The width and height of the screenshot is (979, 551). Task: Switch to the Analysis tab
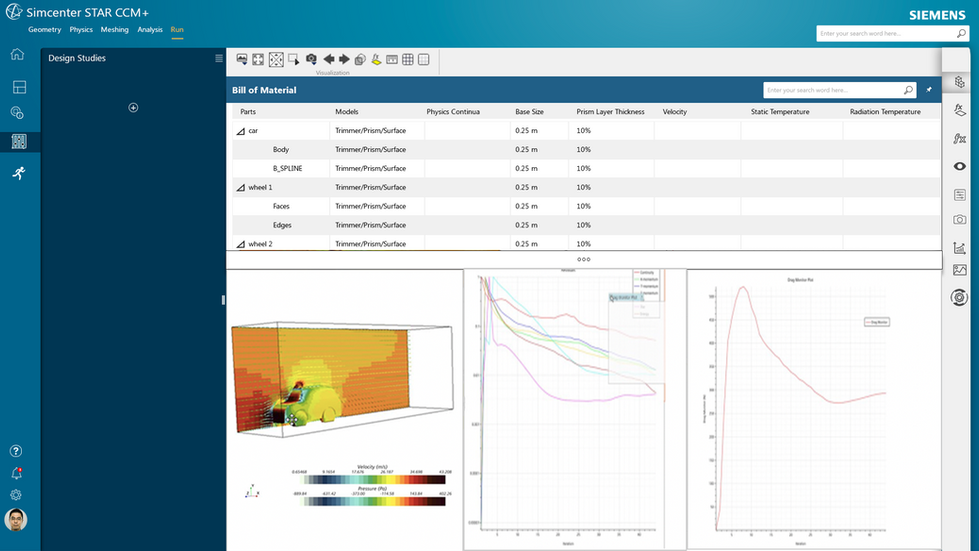pos(150,29)
